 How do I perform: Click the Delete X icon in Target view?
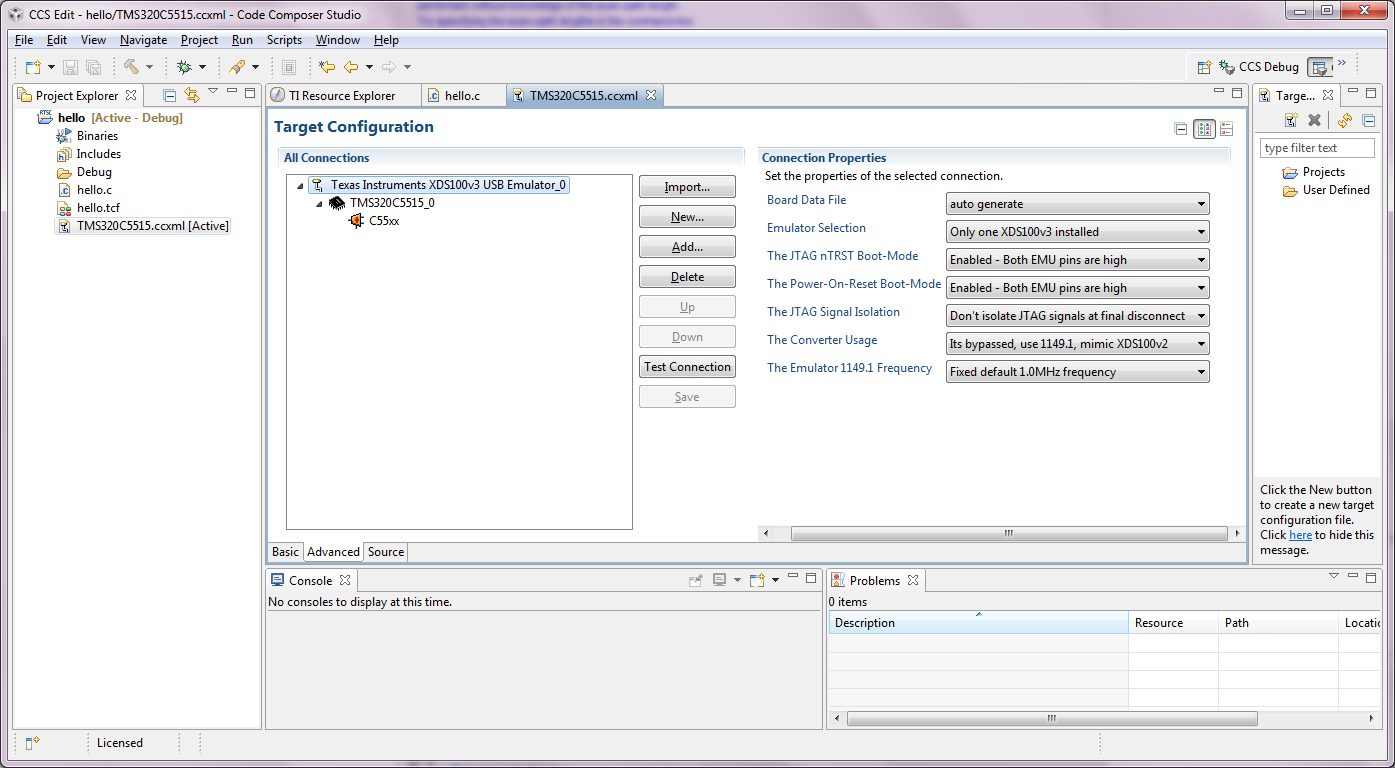[x=1315, y=120]
